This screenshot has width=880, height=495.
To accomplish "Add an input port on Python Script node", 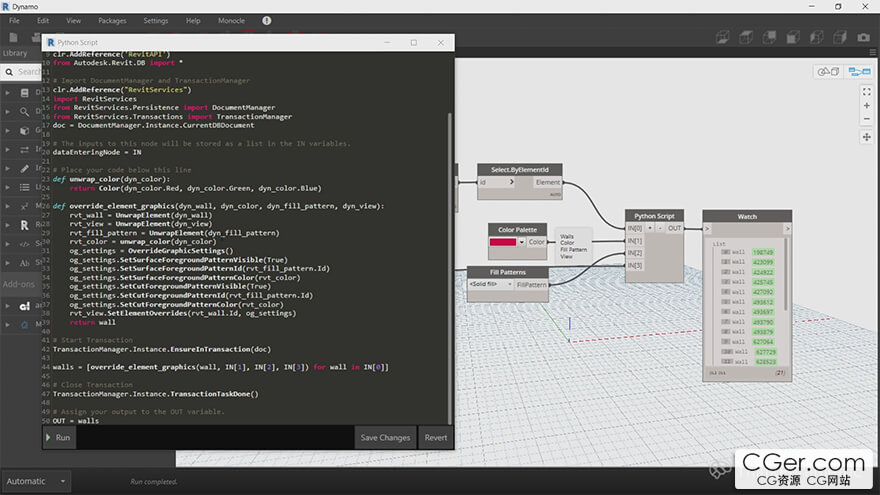I will click(649, 228).
